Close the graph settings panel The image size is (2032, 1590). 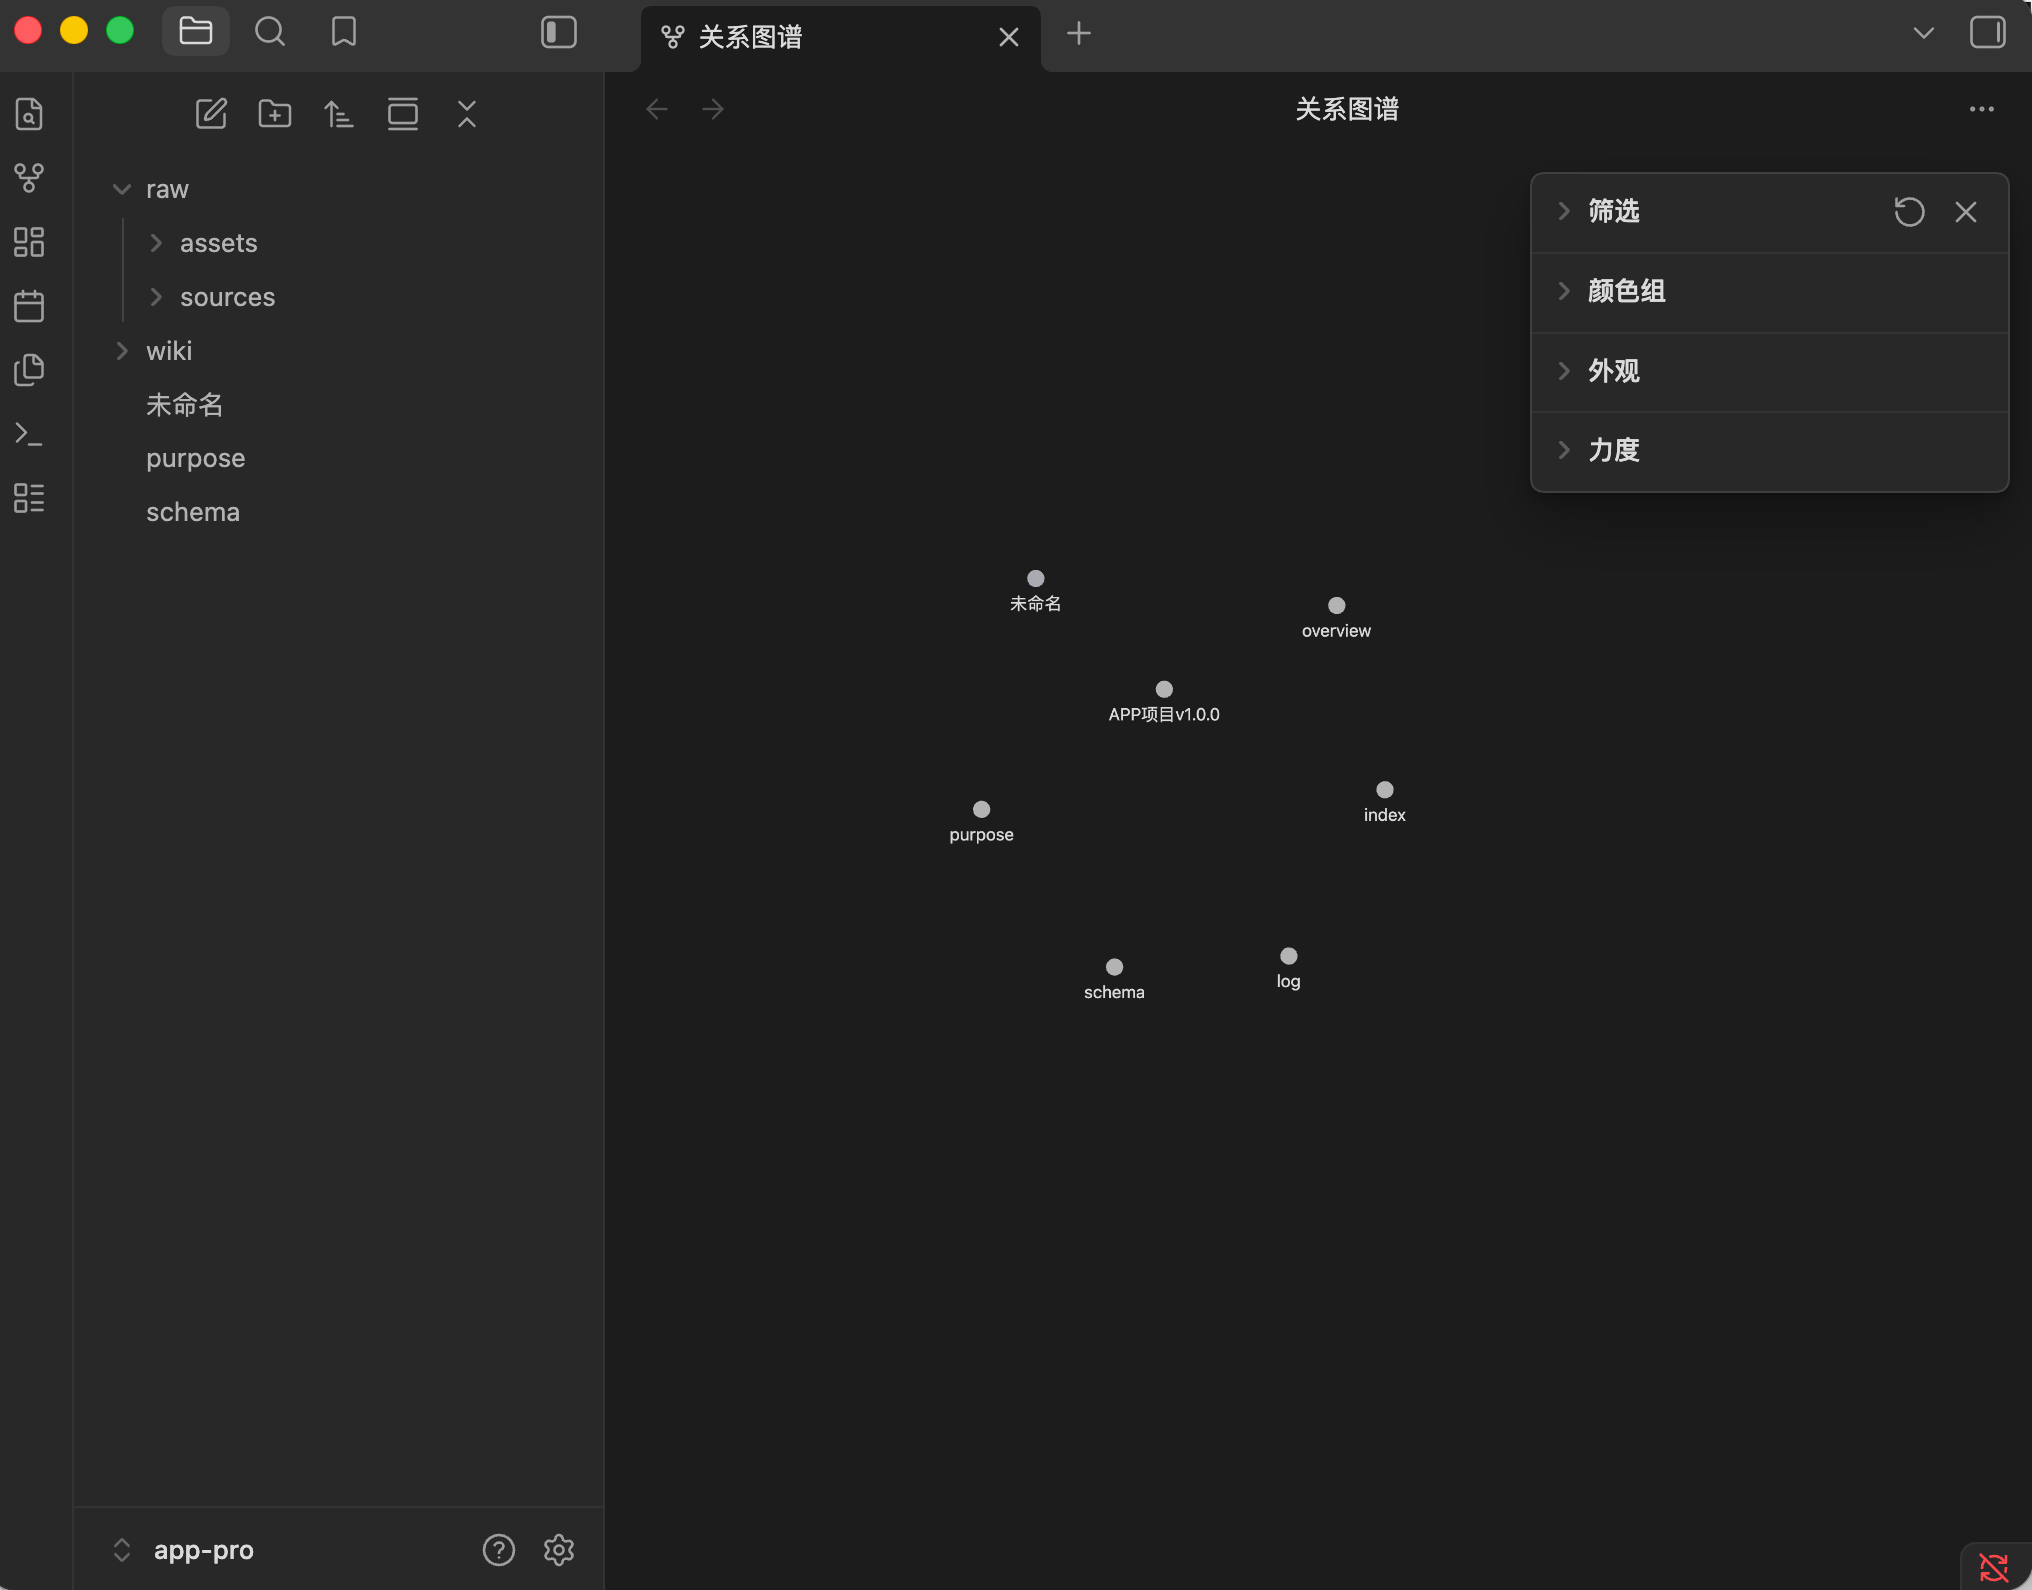(x=1966, y=212)
